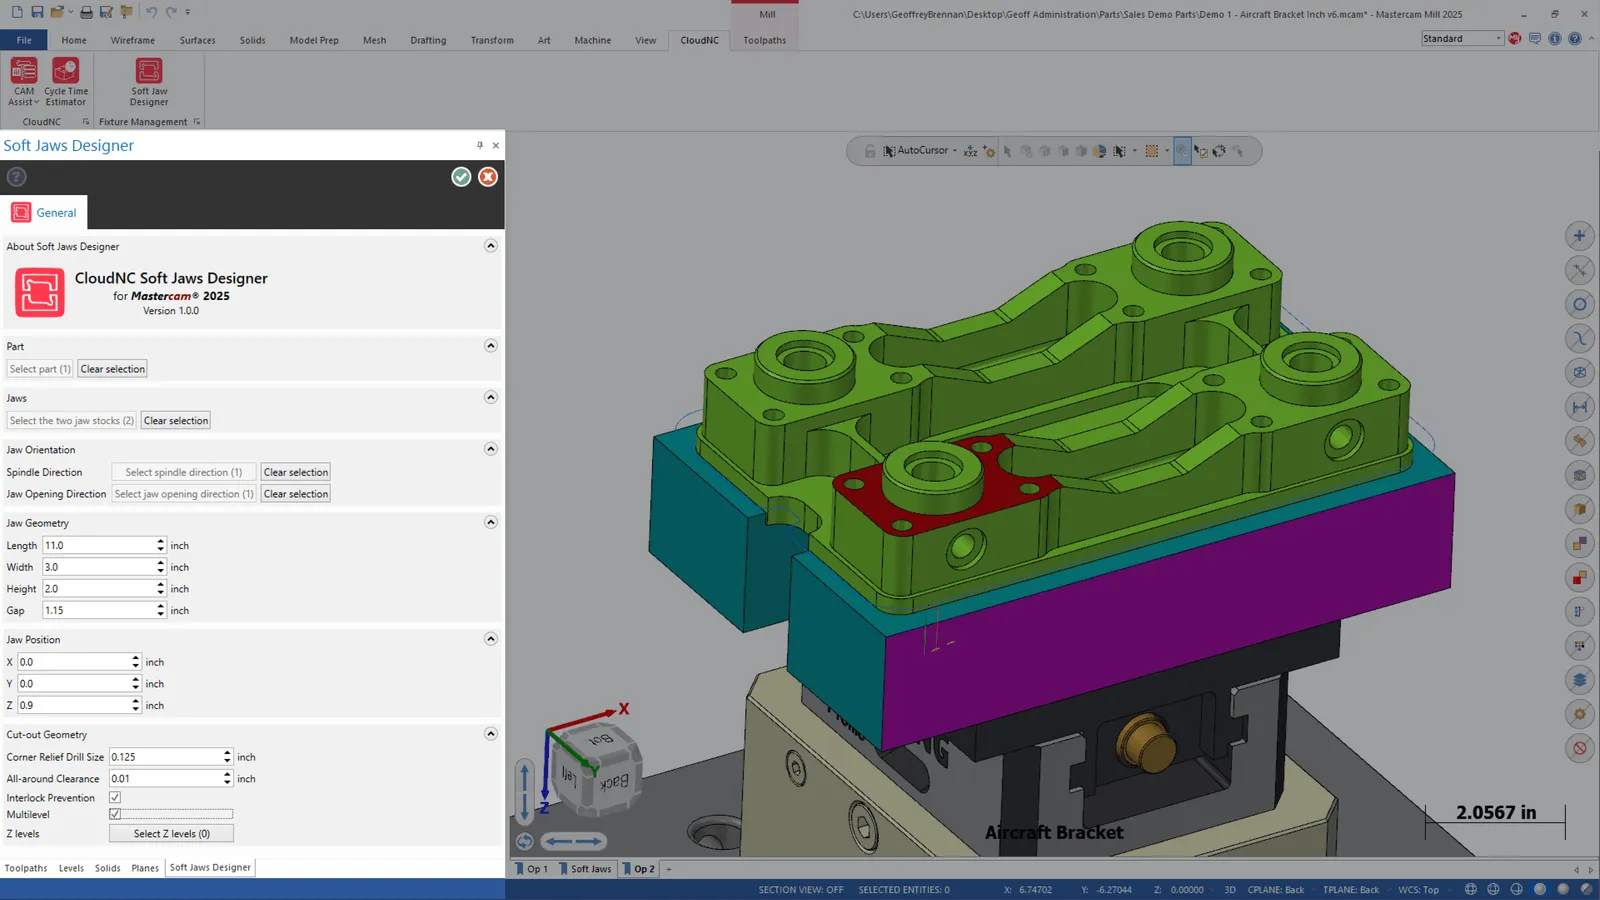
Task: Switch to the Solids ribbon tab
Action: click(x=253, y=40)
